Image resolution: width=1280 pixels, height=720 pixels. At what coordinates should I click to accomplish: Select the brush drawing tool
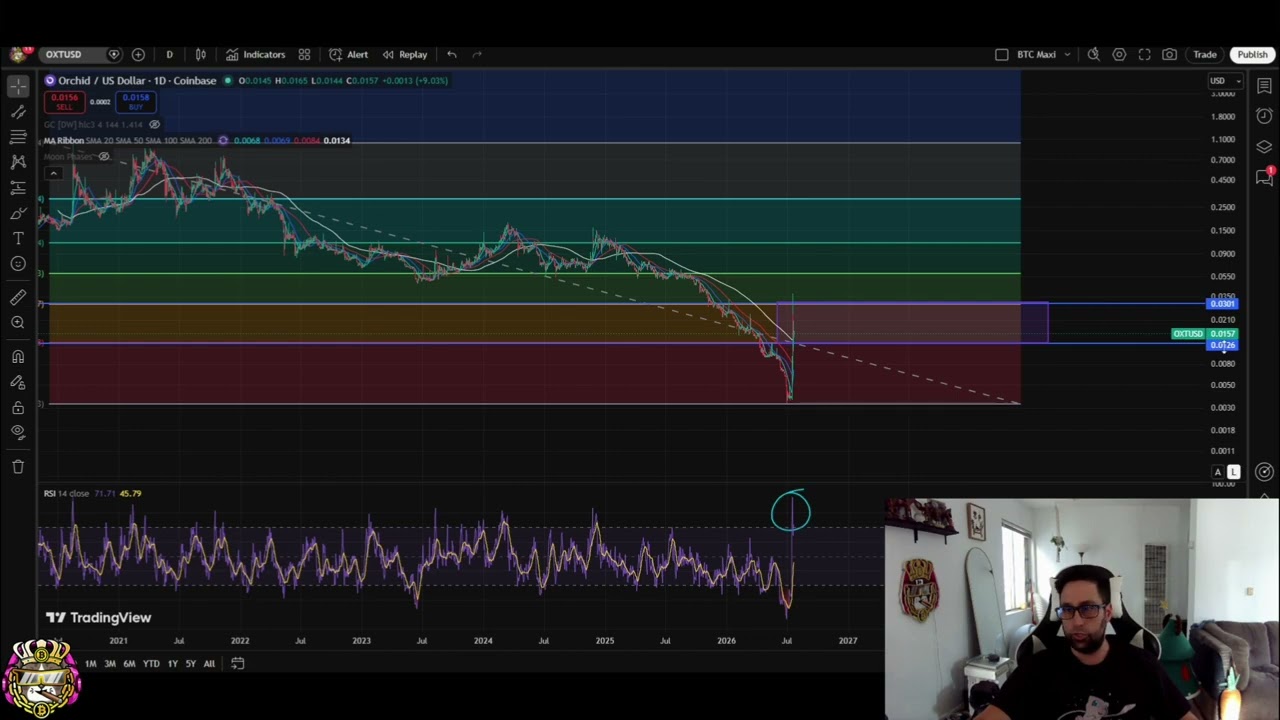coord(18,213)
